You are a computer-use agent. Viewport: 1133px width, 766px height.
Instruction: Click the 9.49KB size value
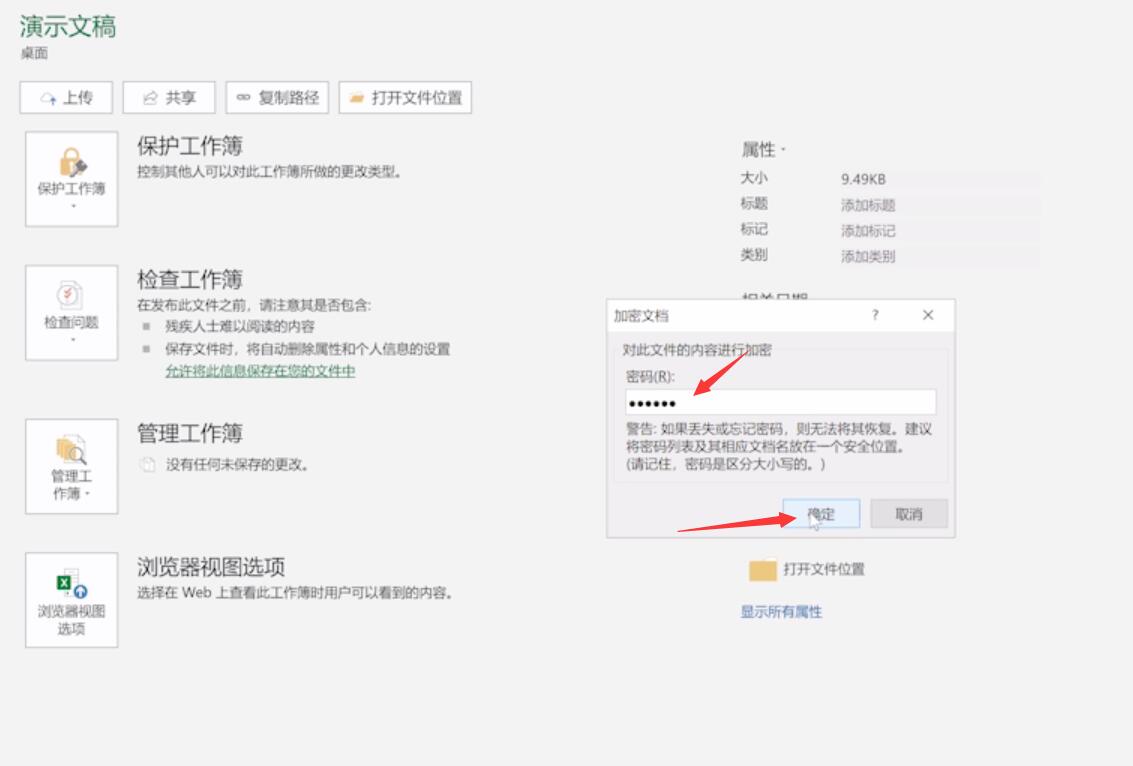pyautogui.click(x=863, y=179)
